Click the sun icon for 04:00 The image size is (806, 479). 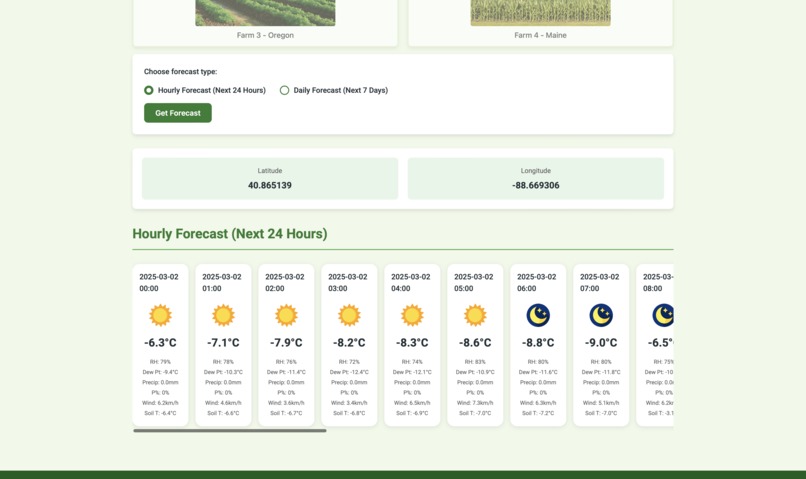(412, 315)
